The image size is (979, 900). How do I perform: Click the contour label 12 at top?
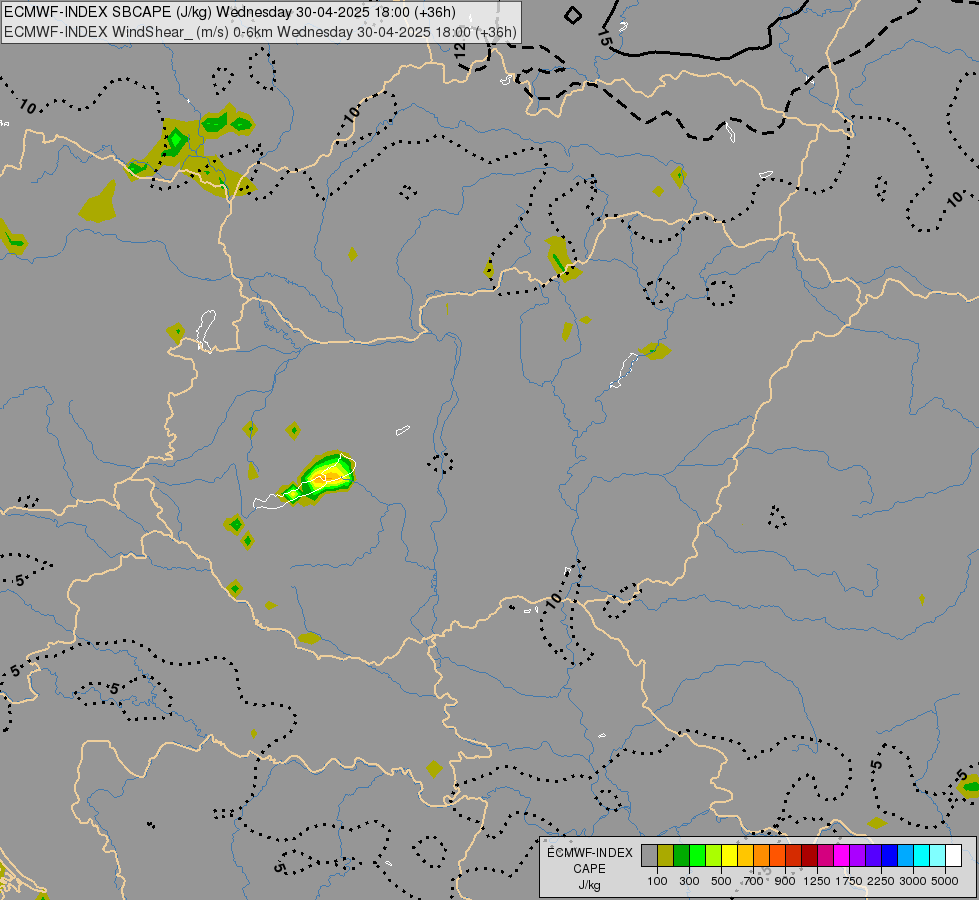click(x=460, y=50)
